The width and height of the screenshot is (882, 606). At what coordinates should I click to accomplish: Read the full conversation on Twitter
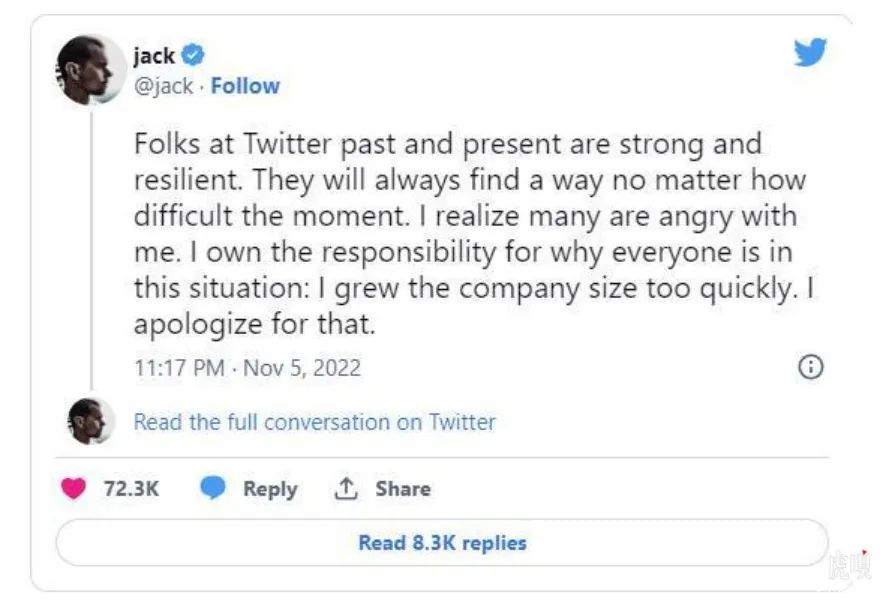[314, 422]
